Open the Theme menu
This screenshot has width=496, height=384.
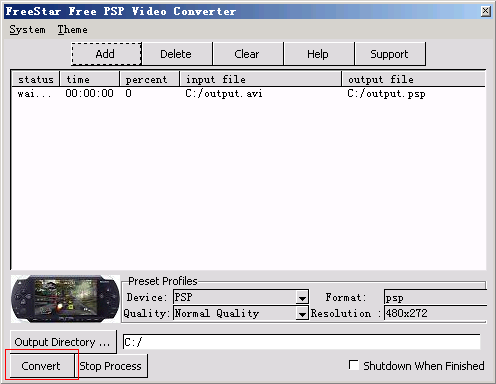click(73, 30)
